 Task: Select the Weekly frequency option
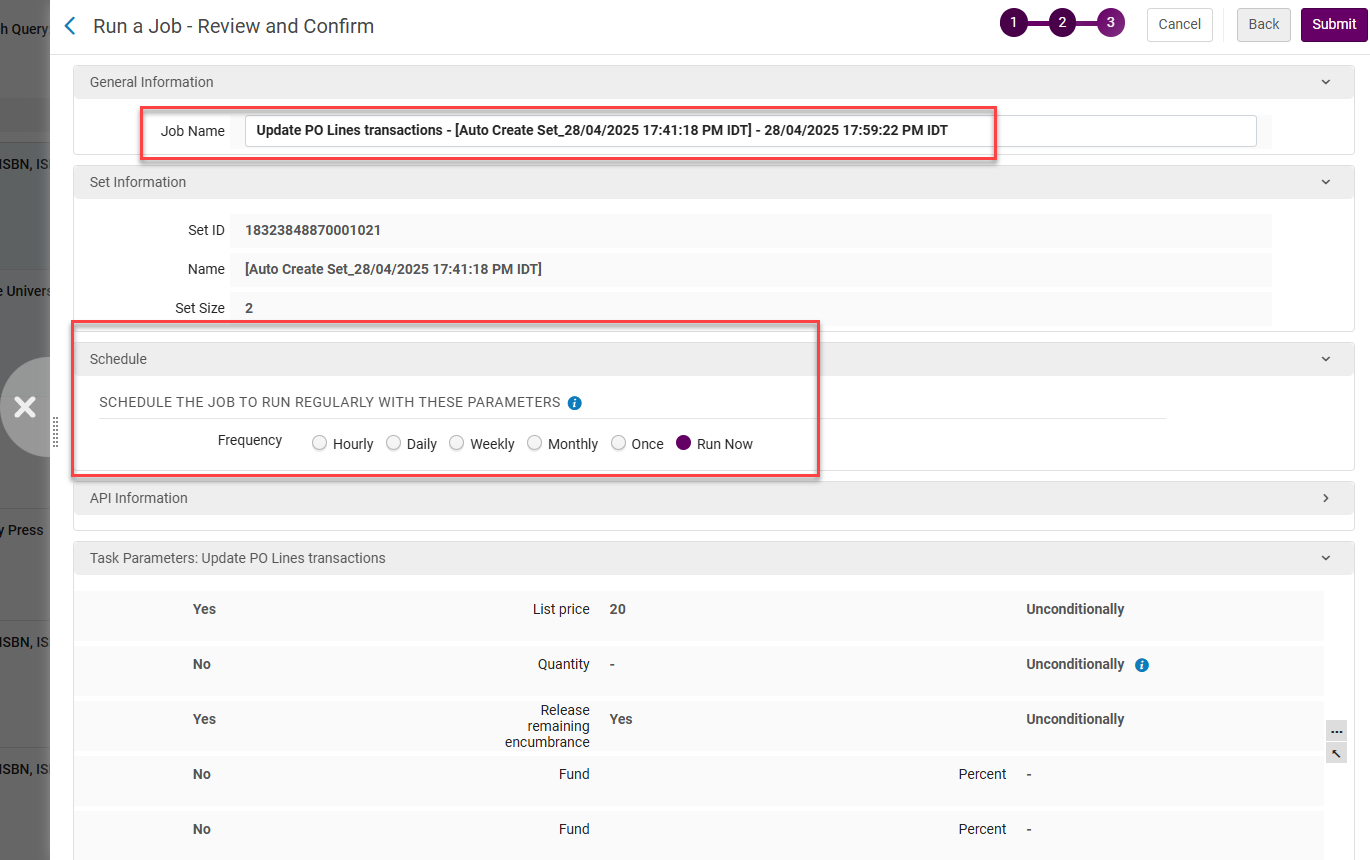457,443
